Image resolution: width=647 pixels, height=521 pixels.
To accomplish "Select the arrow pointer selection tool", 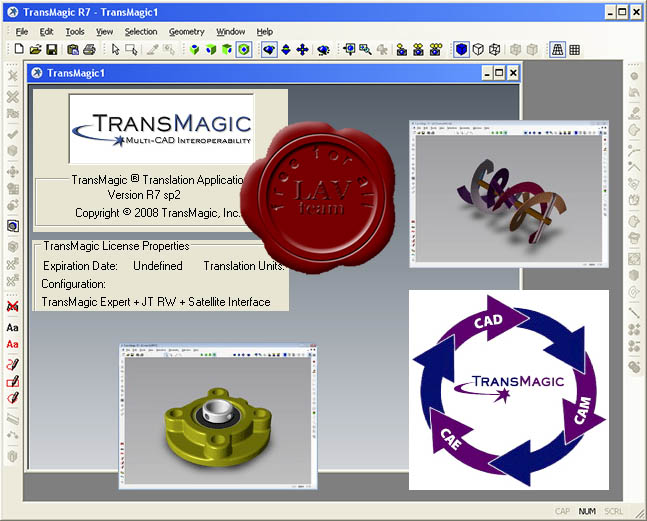I will [x=115, y=50].
